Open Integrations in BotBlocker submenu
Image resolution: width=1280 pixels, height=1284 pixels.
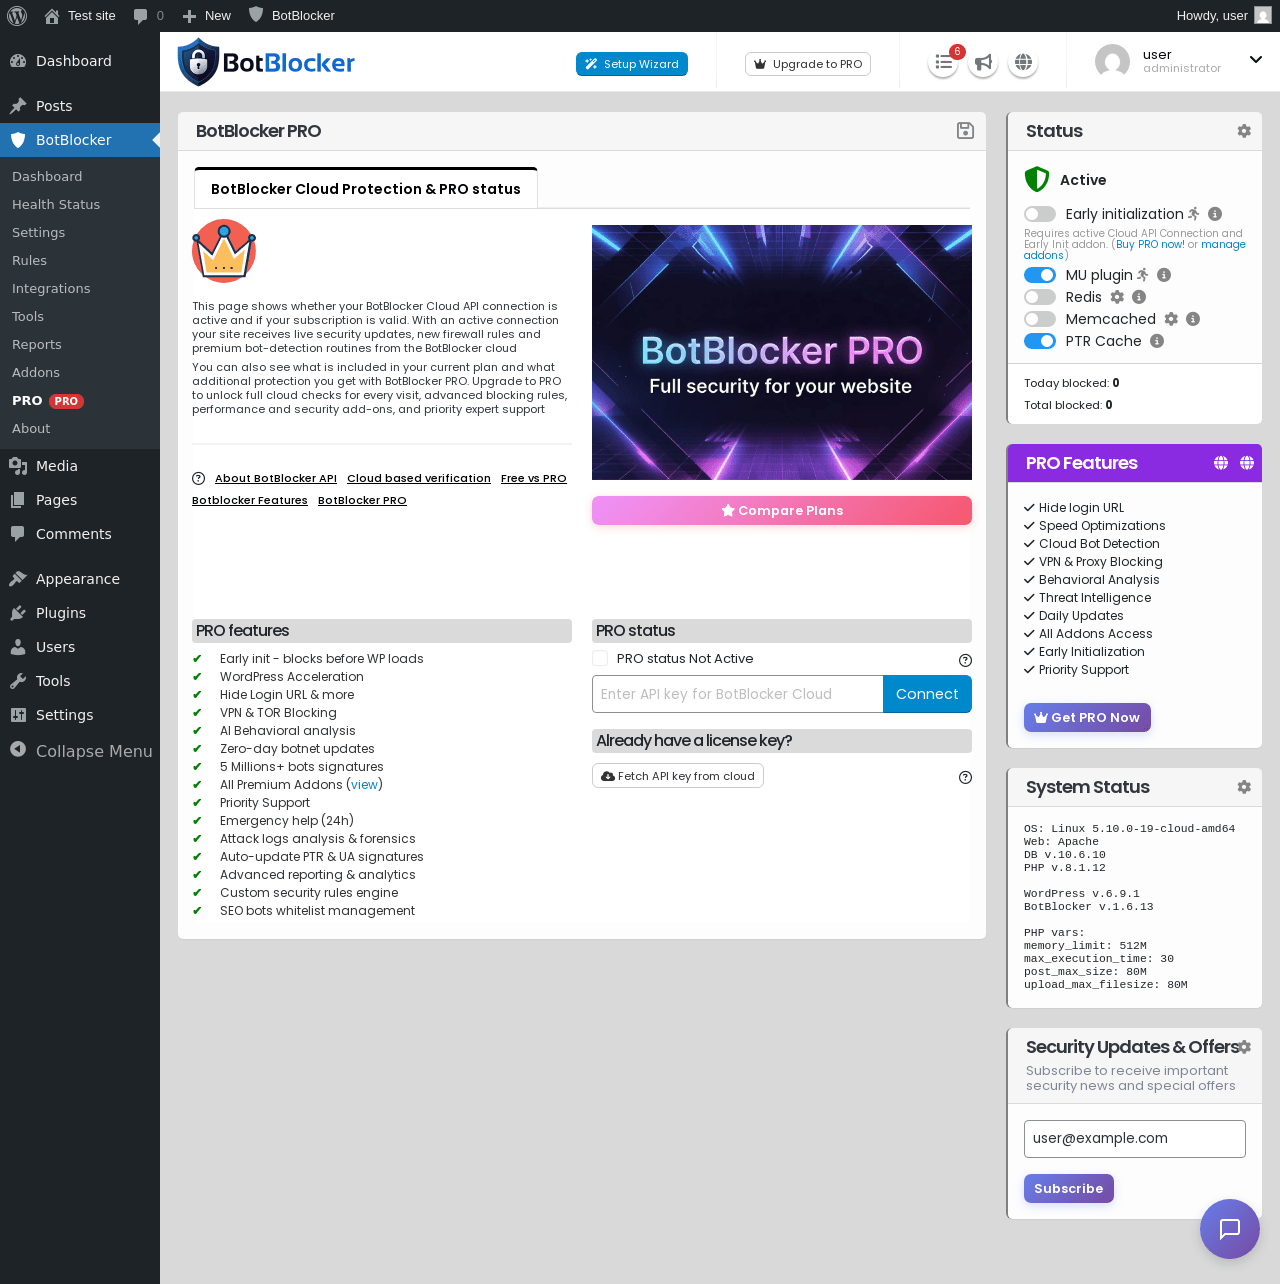point(51,288)
